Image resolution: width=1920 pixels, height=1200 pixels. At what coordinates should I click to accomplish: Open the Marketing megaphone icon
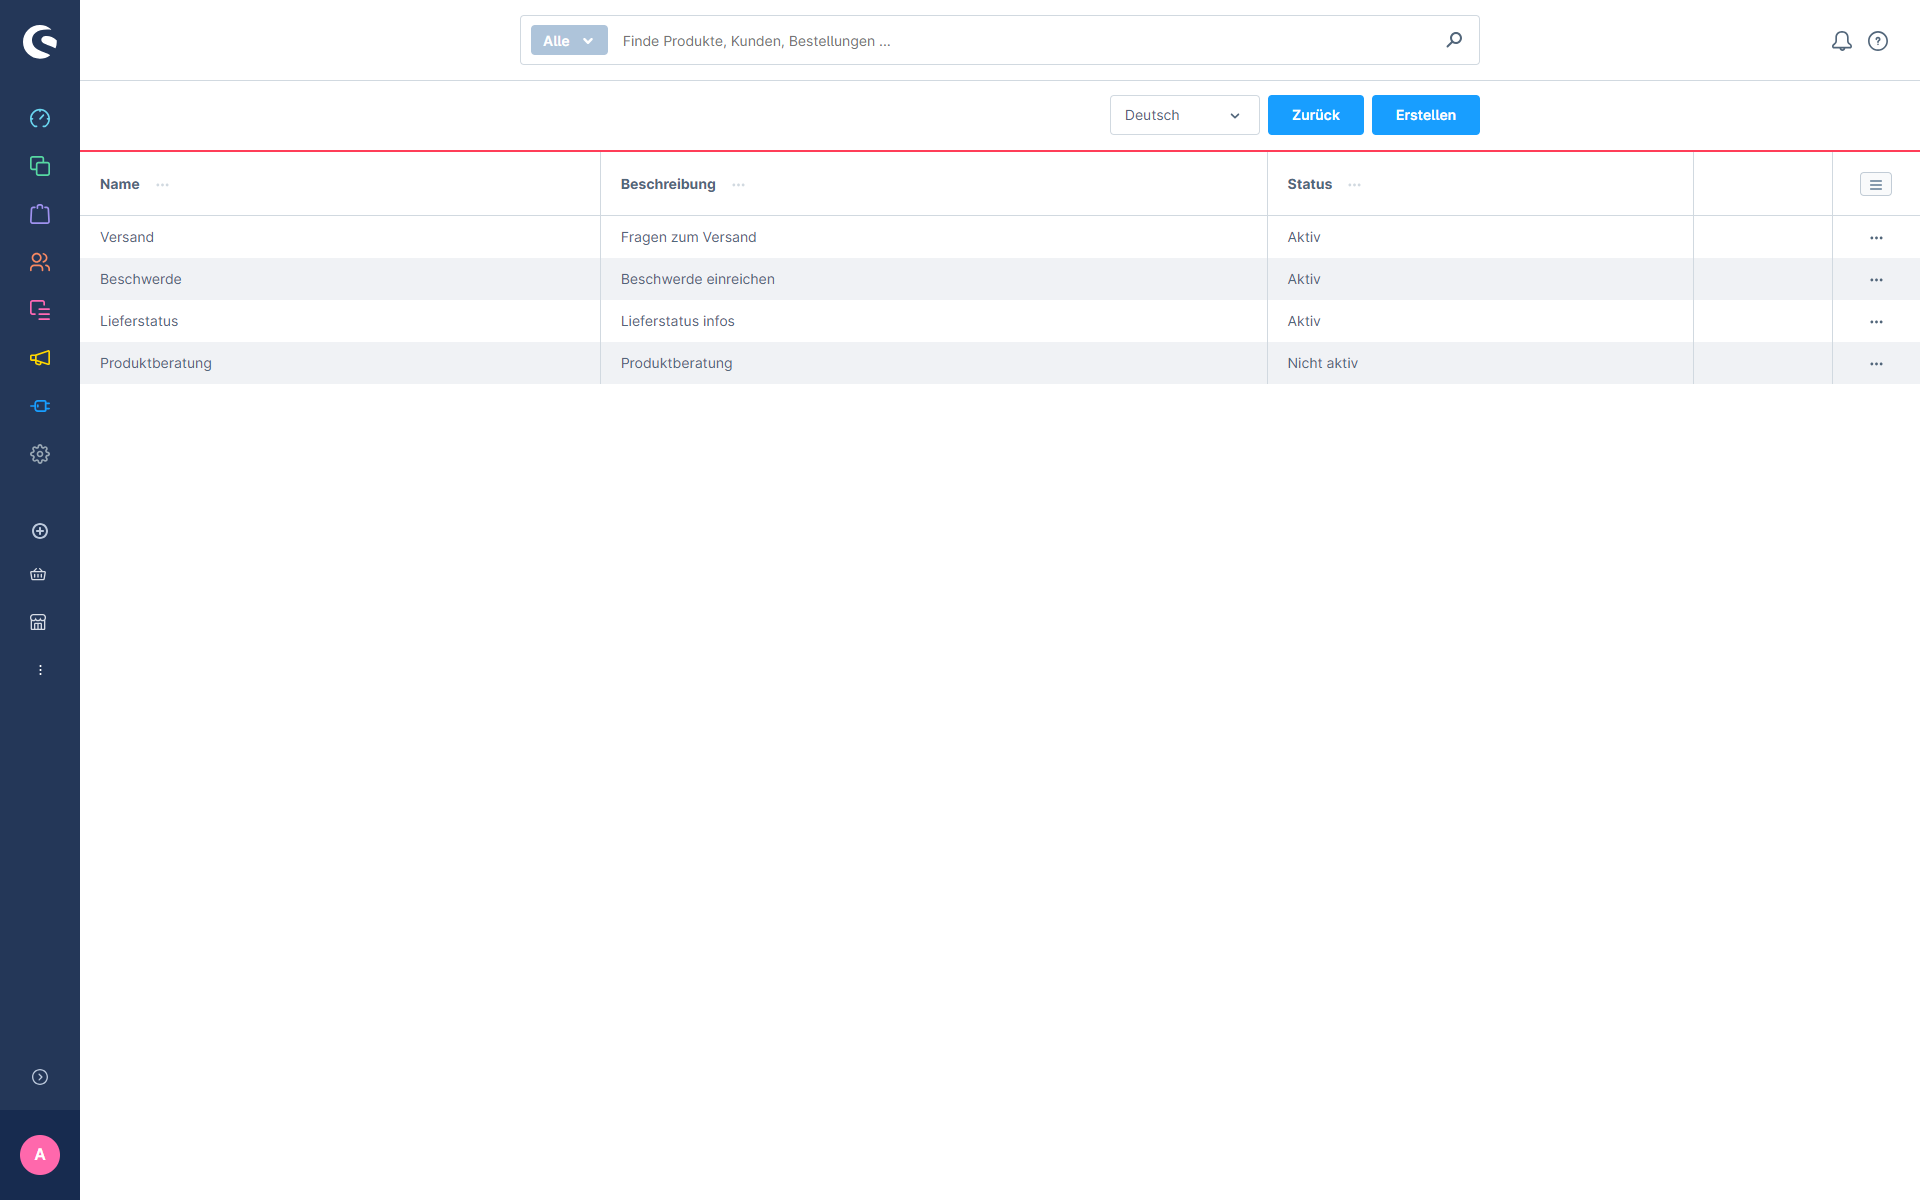pos(40,358)
